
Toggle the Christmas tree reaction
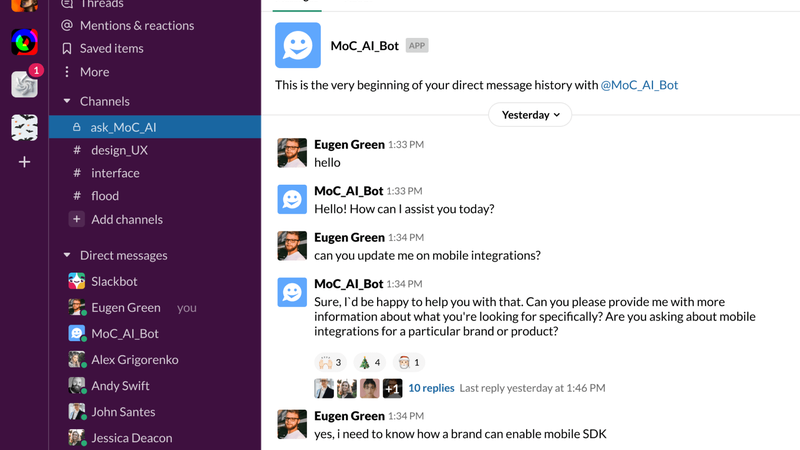(x=370, y=362)
